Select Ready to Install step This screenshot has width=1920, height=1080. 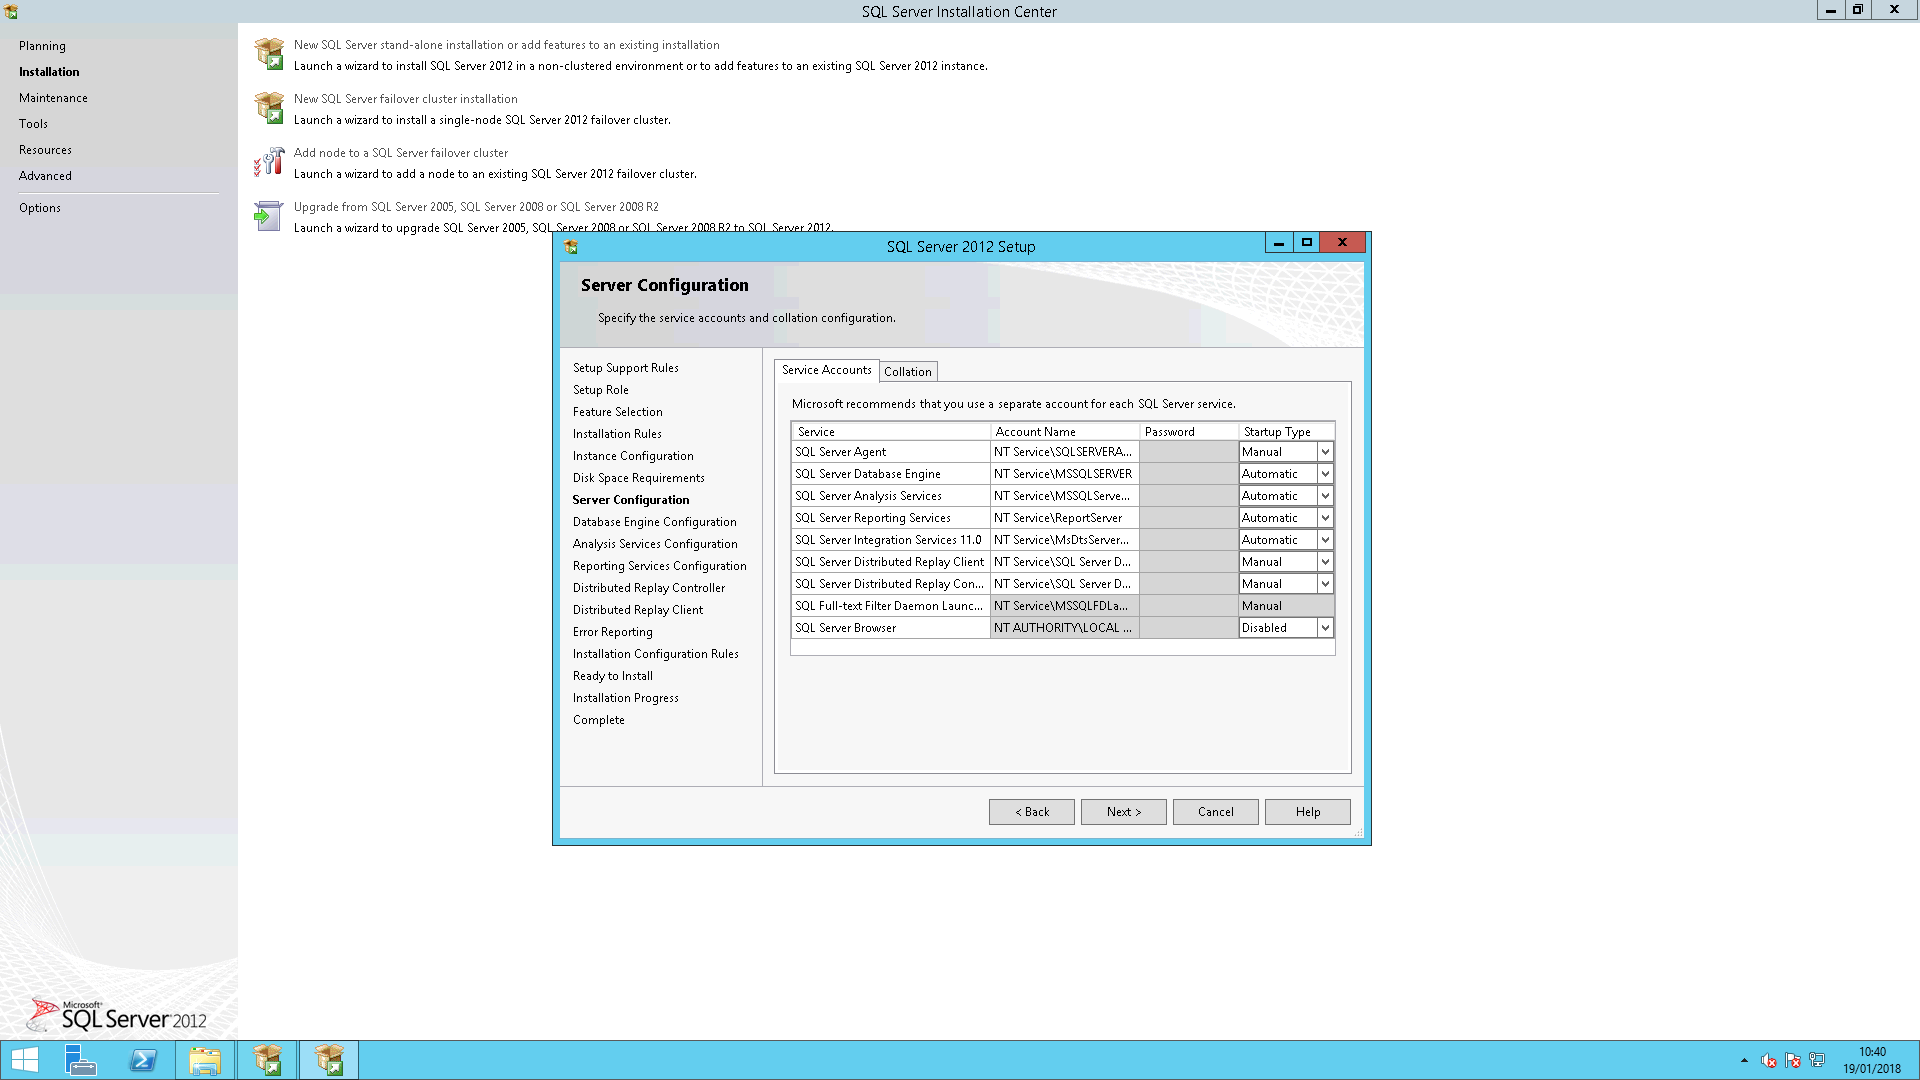613,676
